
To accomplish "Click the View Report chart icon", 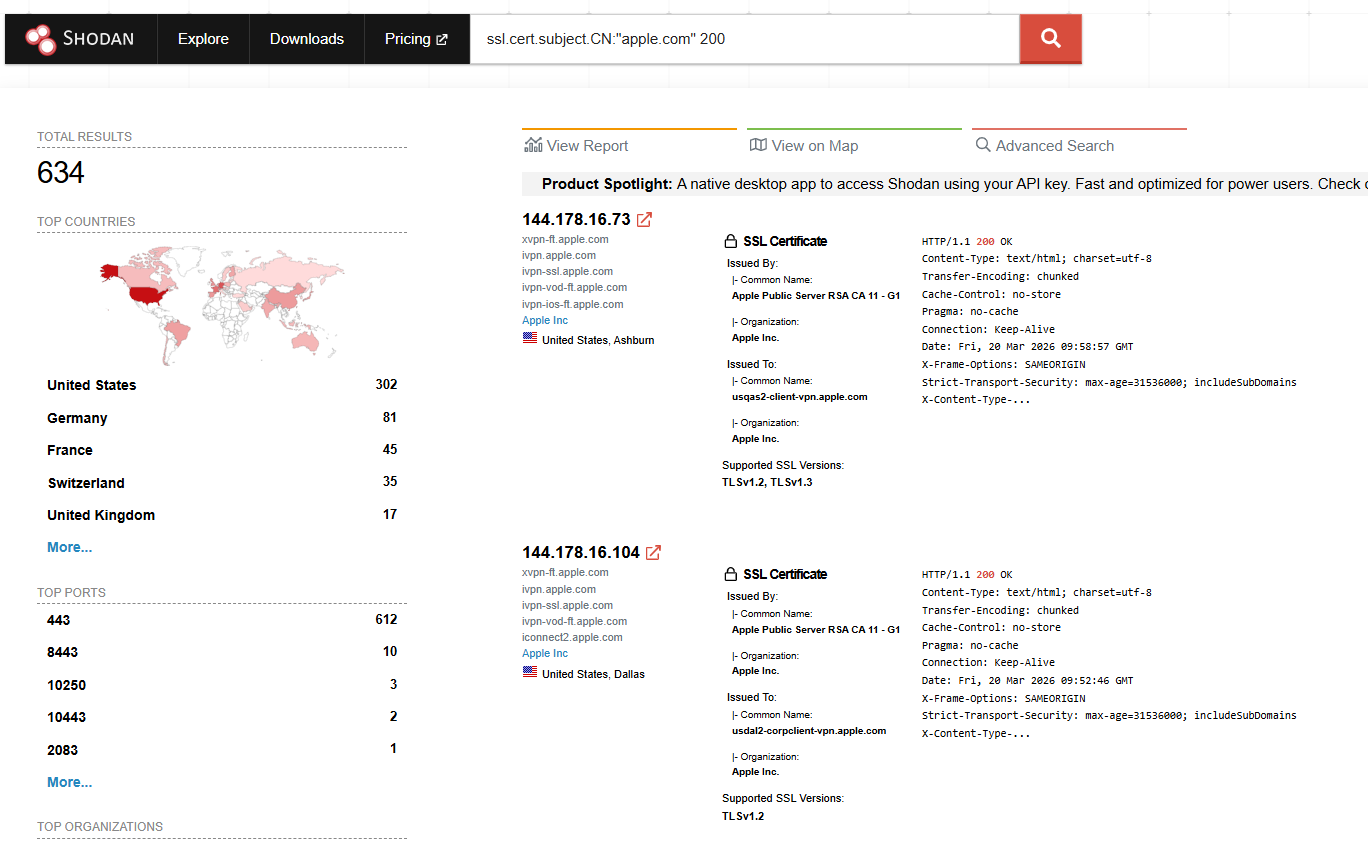I will (533, 145).
